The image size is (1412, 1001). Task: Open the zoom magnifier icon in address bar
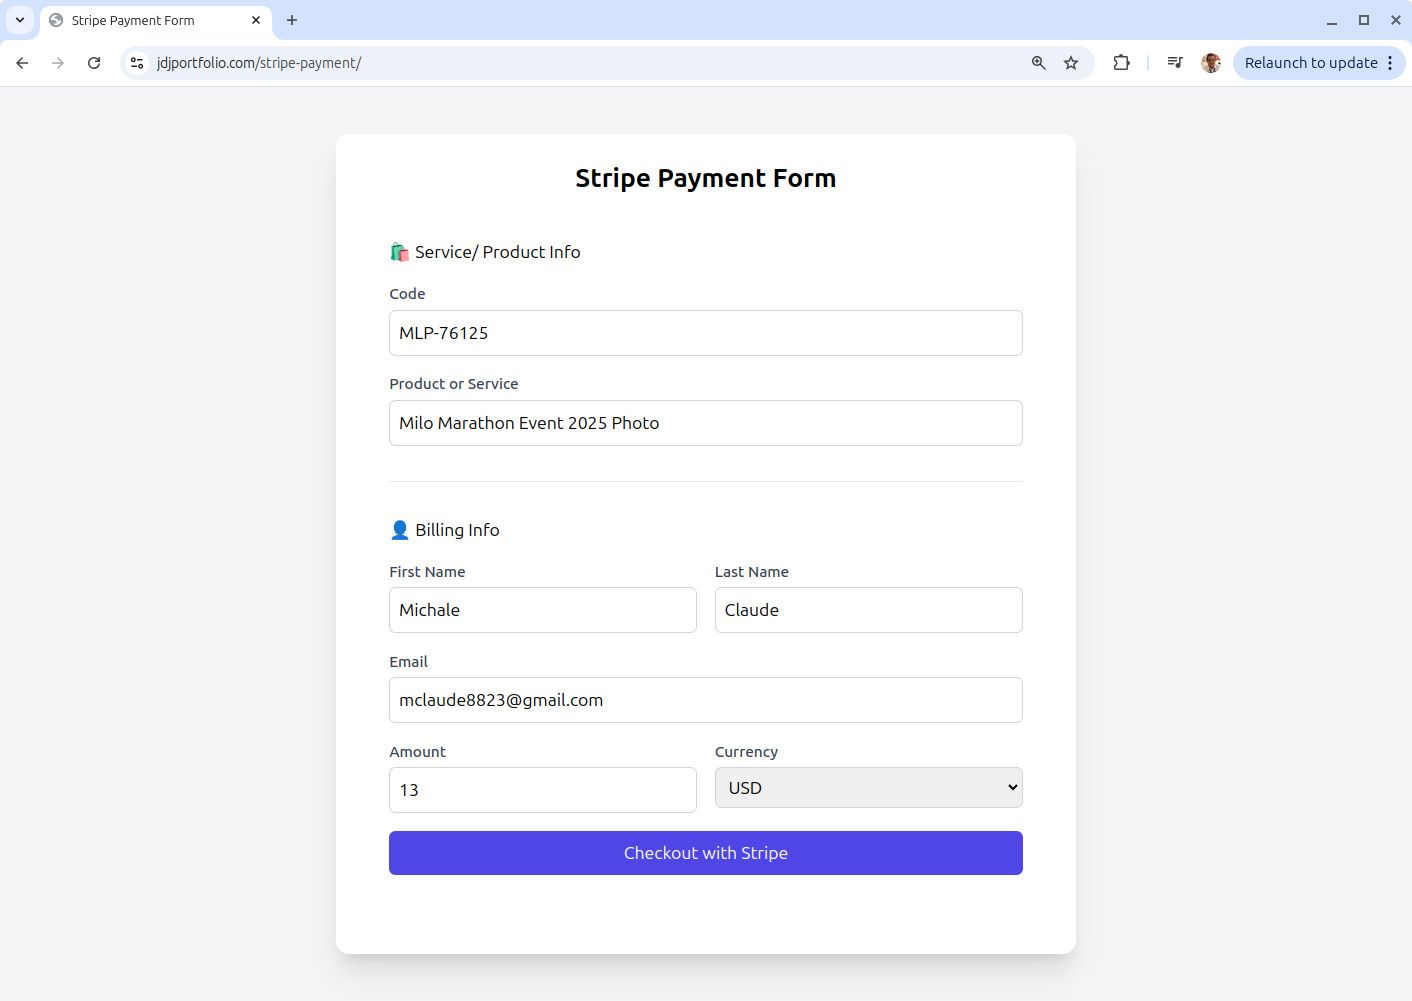click(x=1039, y=63)
